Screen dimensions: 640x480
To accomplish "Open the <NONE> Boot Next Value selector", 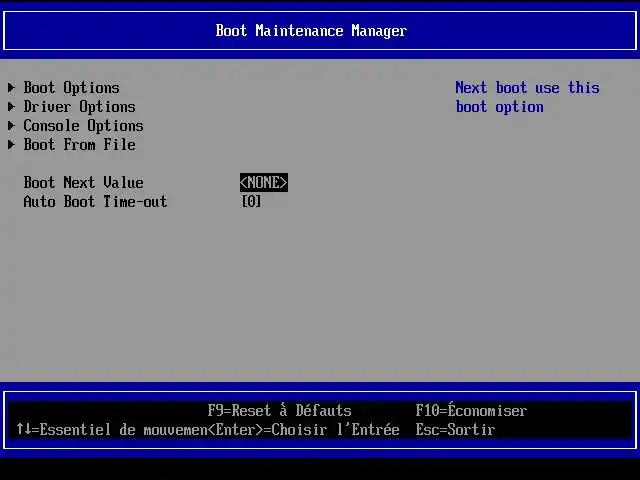I will [264, 182].
